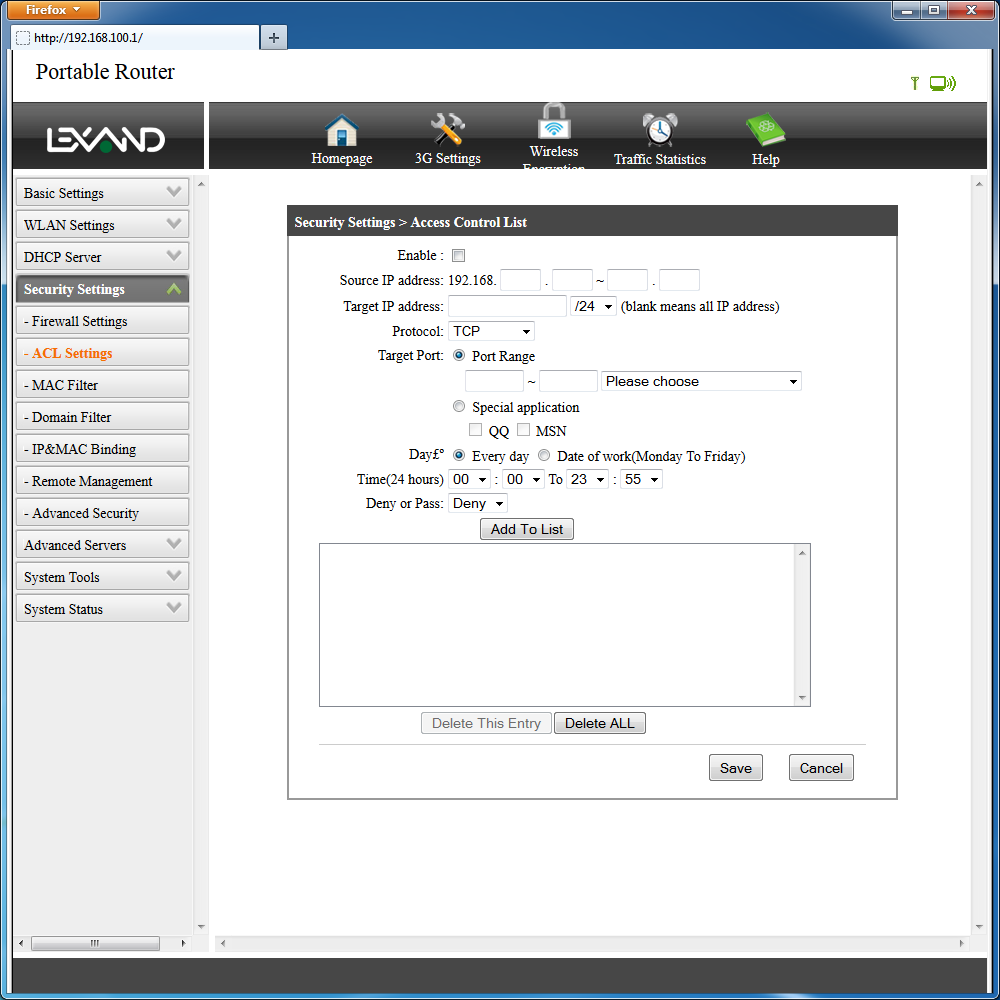Click the green wireless monitor icon
This screenshot has height=1000, width=1000.
(942, 83)
